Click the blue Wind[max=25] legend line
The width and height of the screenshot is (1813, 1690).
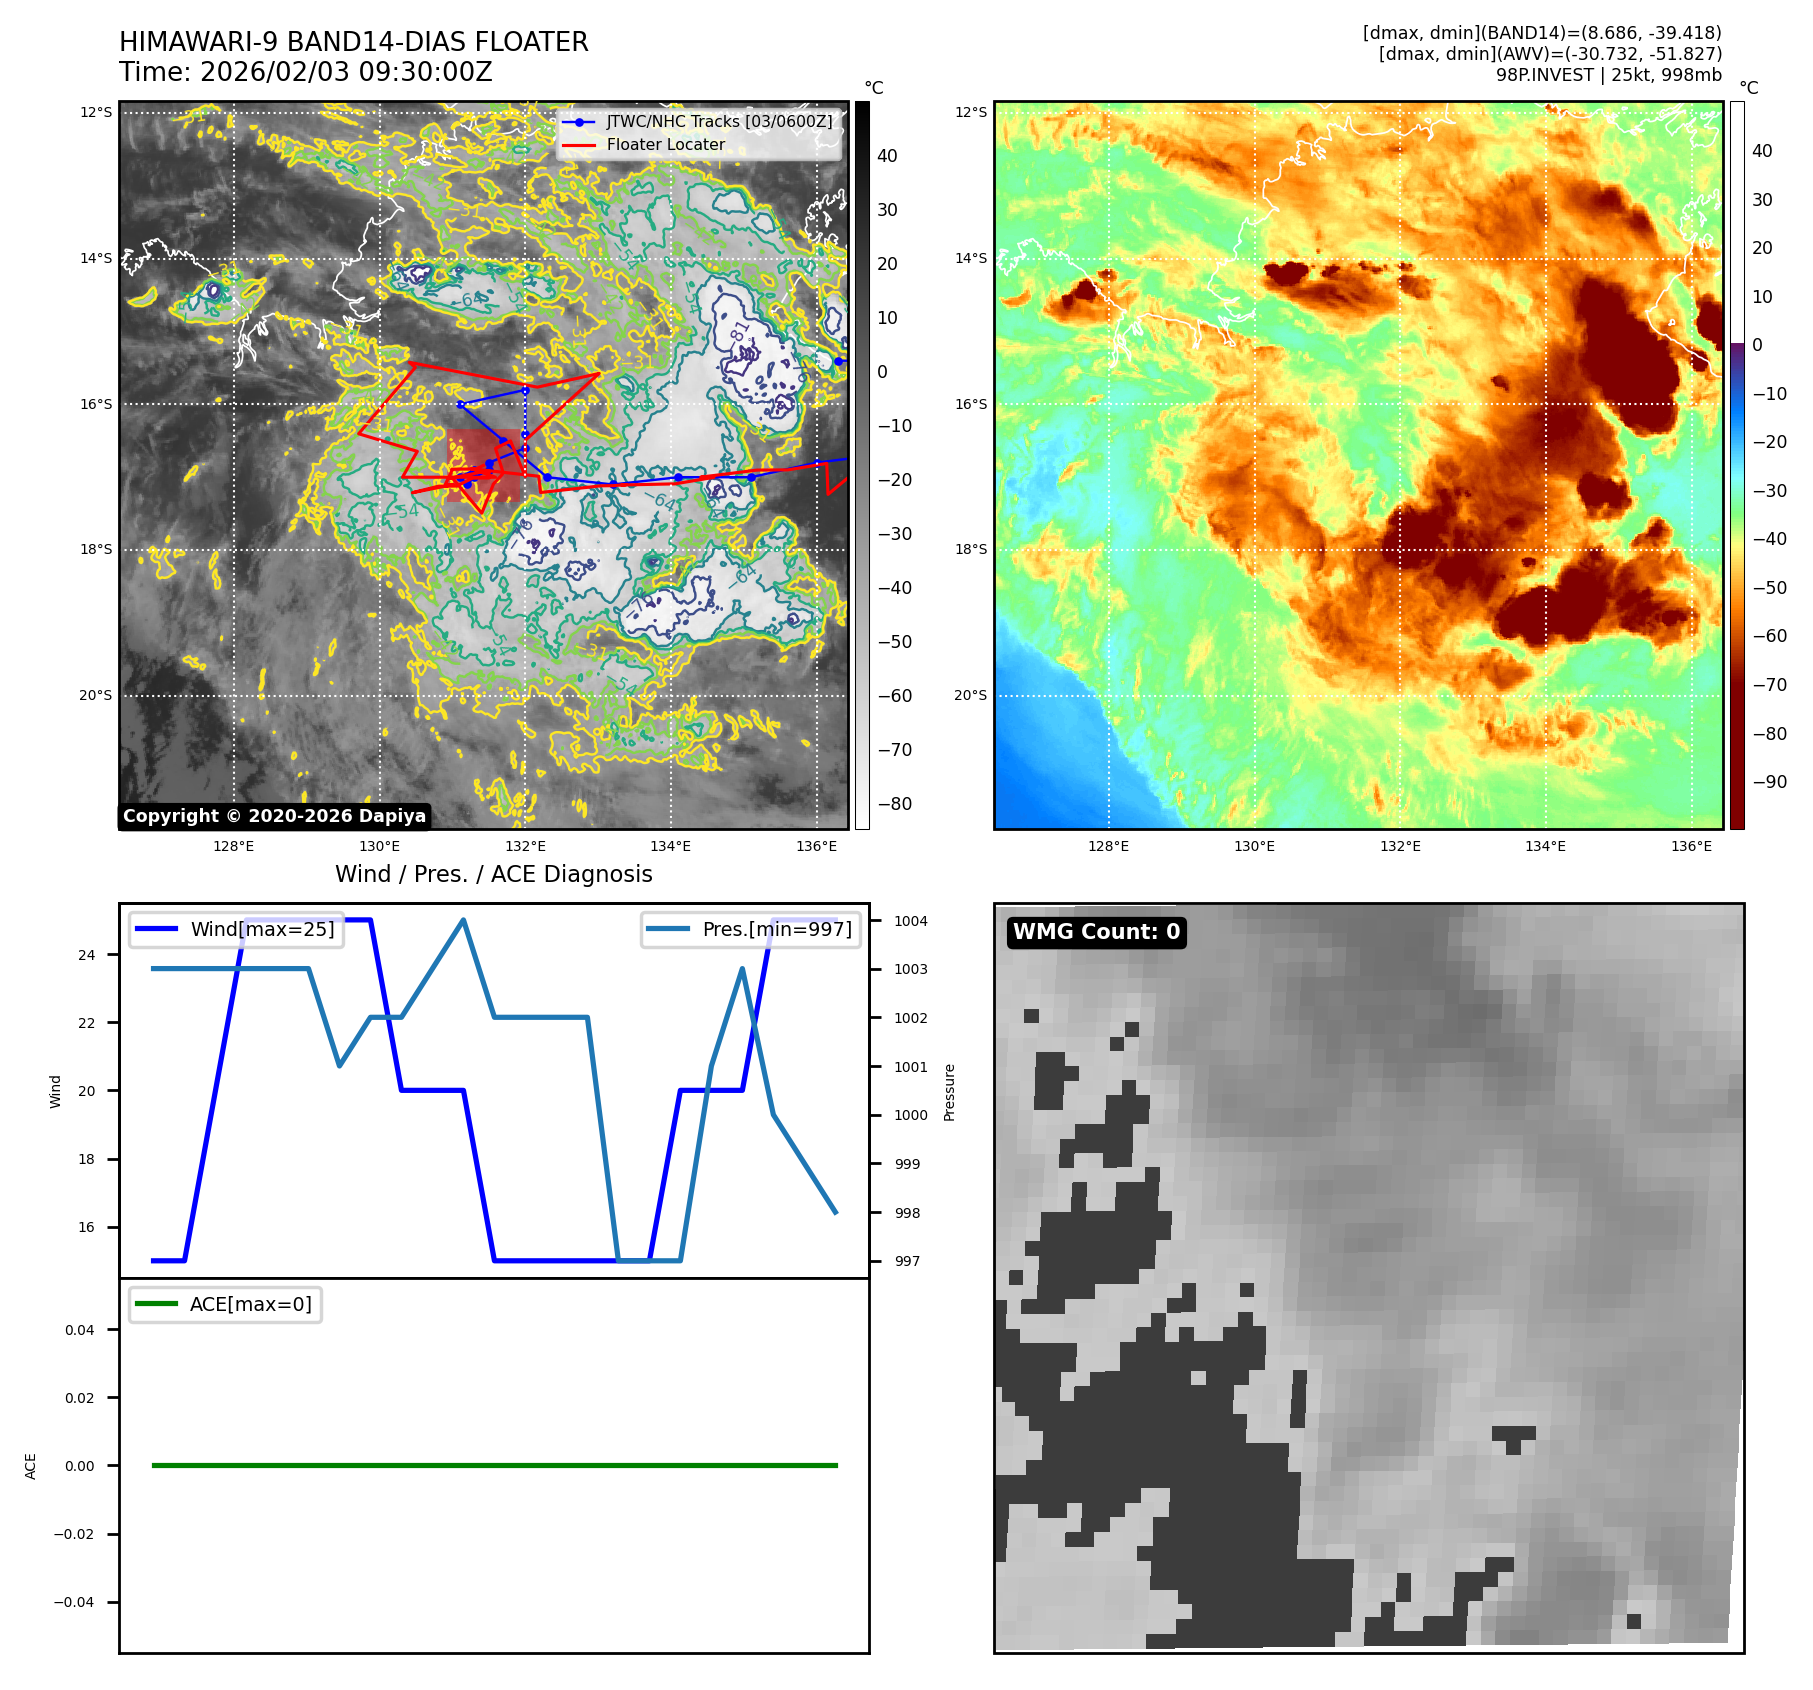[156, 929]
